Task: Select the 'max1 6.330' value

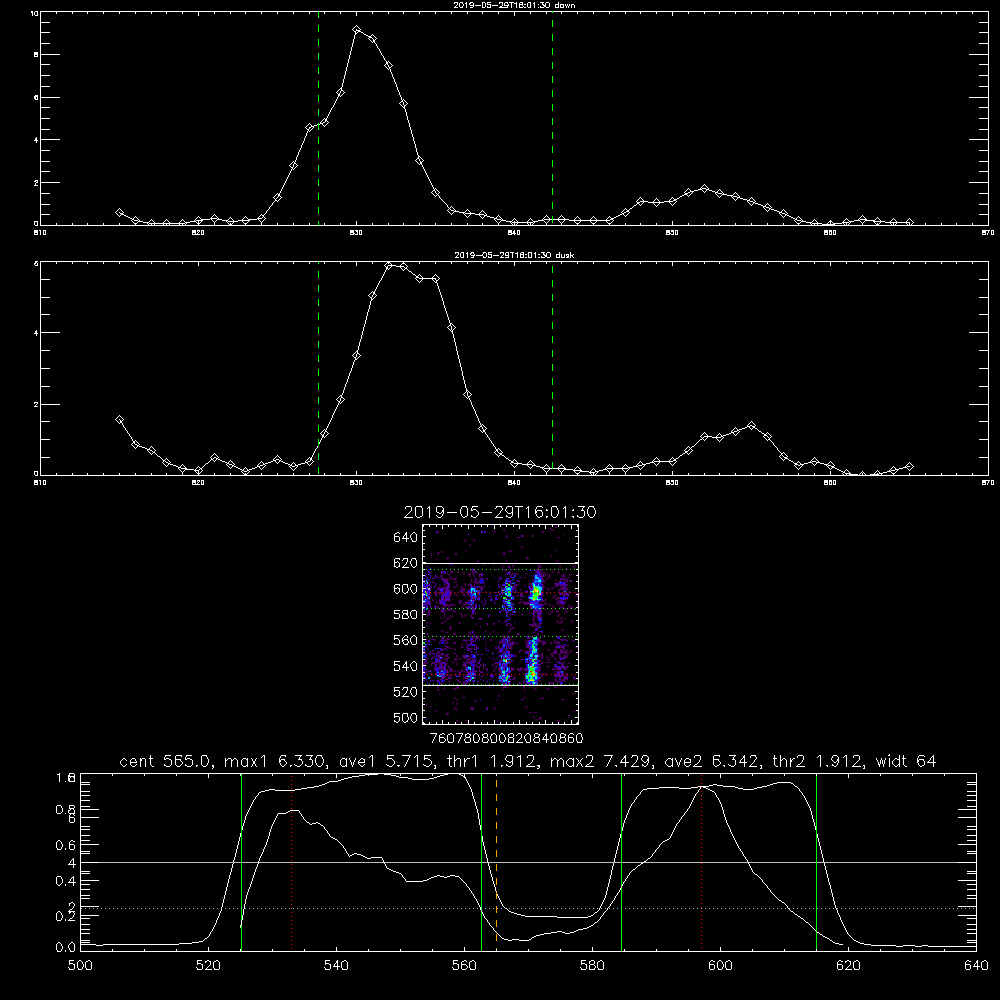Action: pos(276,761)
